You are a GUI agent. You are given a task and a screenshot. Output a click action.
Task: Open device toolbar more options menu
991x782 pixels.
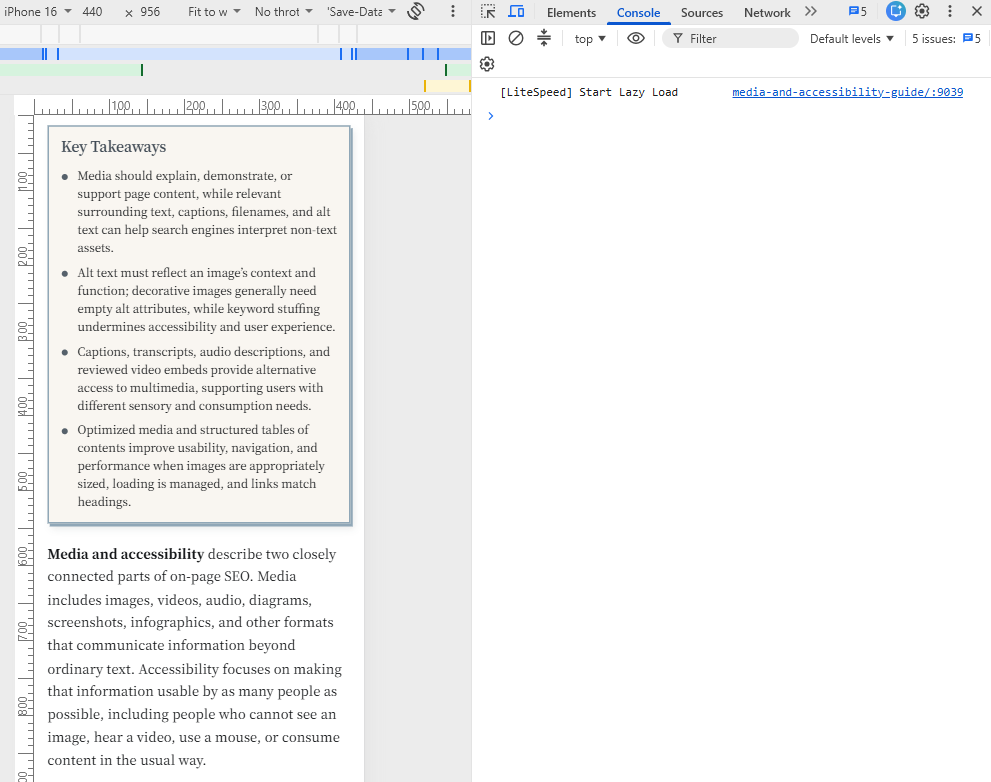click(453, 11)
